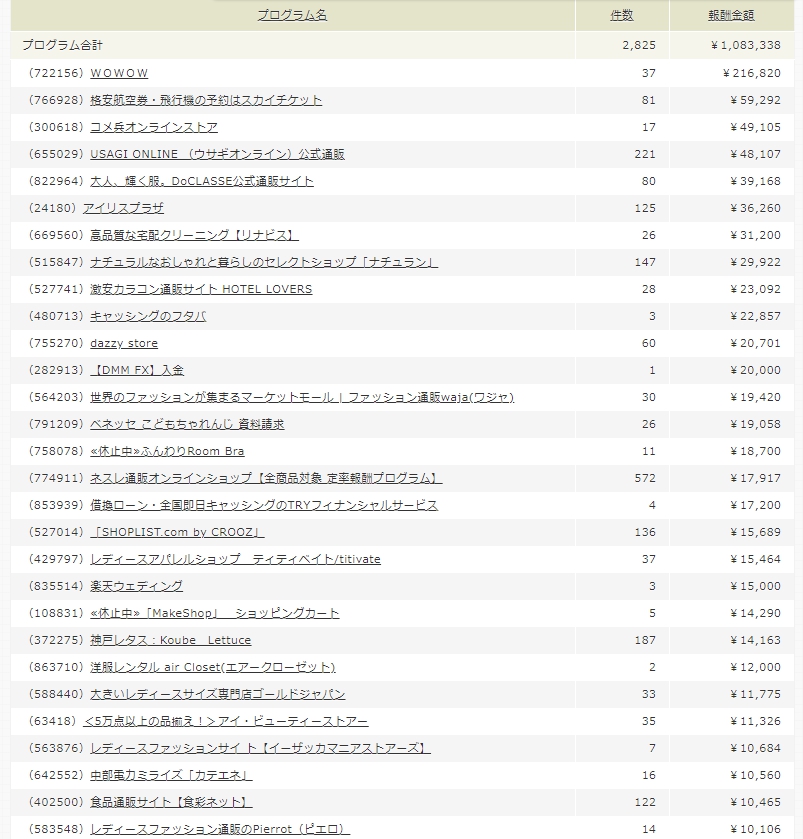Open Pierrot(ピエロ) fashion link
The image size is (803, 839).
coord(220,829)
